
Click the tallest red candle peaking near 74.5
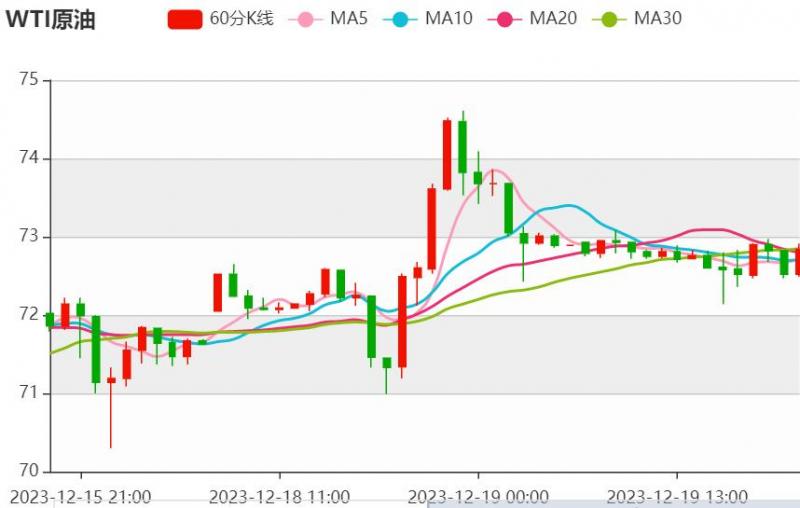447,154
